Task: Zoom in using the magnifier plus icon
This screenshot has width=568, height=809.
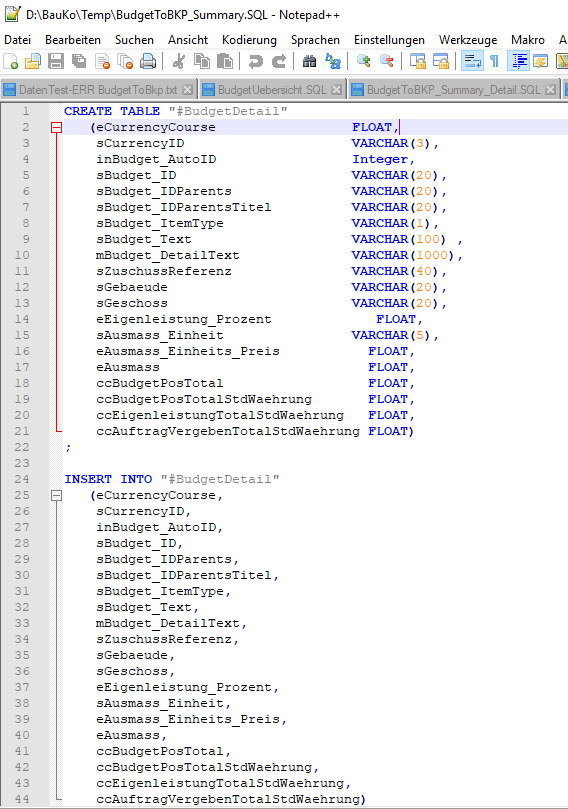Action: point(363,61)
